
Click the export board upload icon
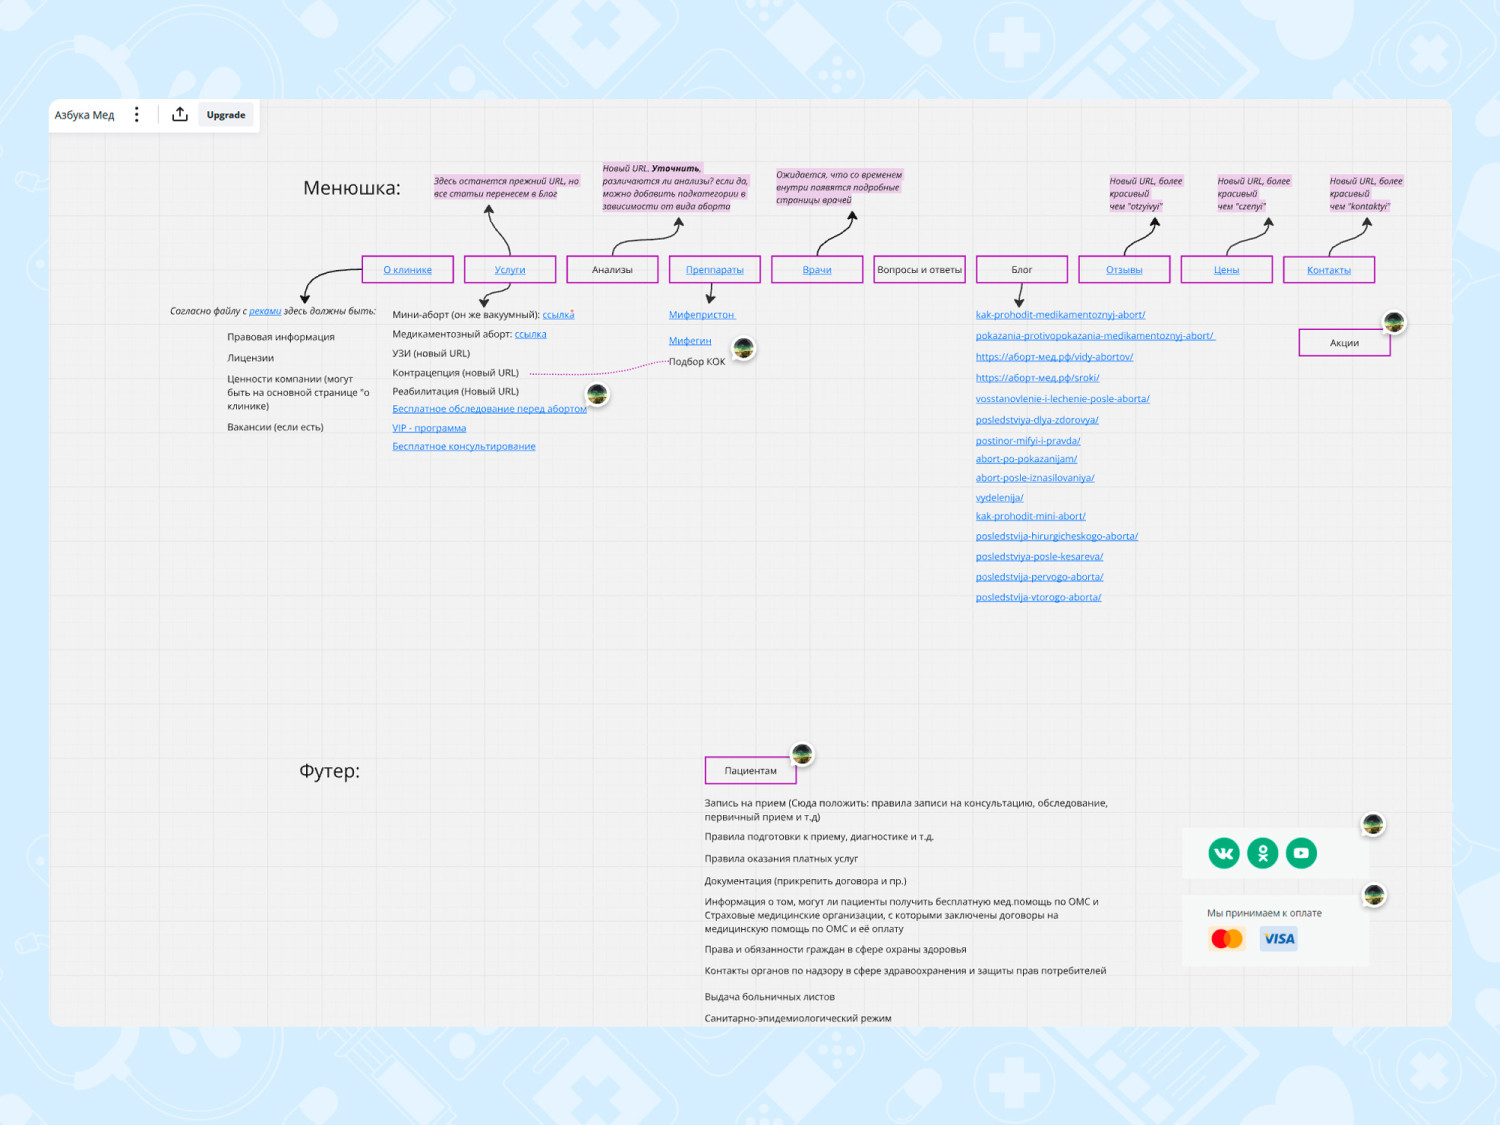[x=180, y=115]
